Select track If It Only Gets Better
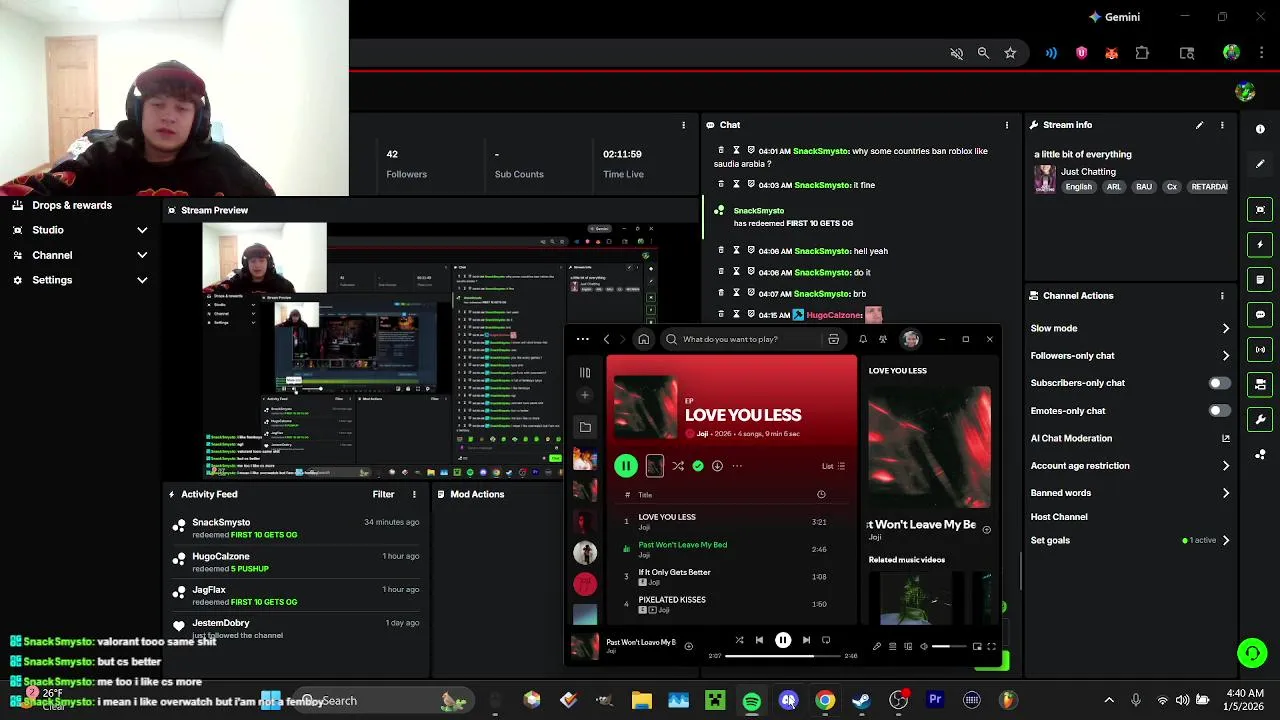Screen dimensions: 1280x720 pyautogui.click(x=731, y=576)
